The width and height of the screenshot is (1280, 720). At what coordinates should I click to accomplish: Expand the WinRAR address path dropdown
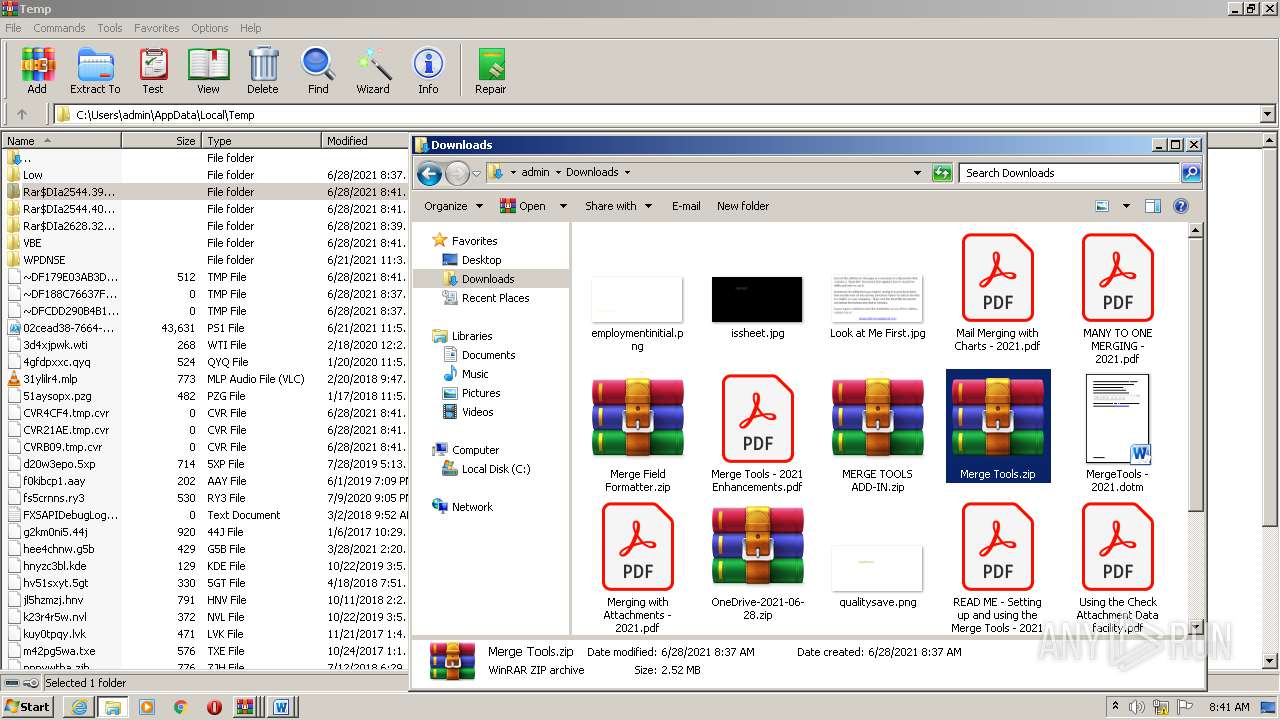click(1268, 115)
